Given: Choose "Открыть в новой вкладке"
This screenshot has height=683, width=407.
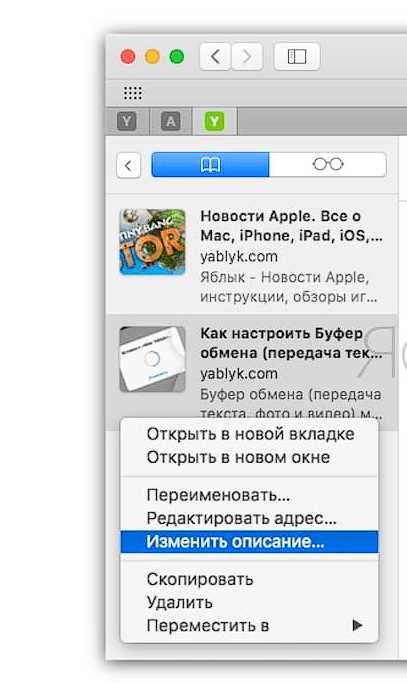Looking at the screenshot, I should [x=250, y=434].
